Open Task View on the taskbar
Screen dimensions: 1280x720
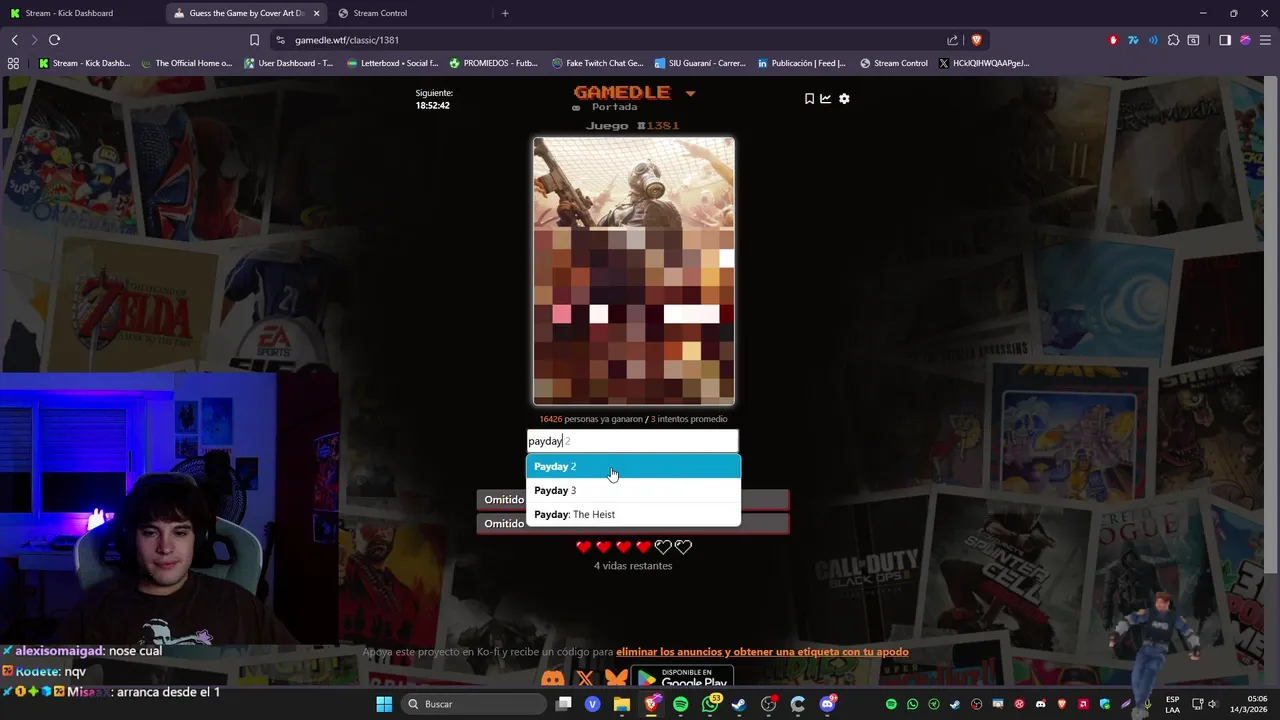point(564,704)
